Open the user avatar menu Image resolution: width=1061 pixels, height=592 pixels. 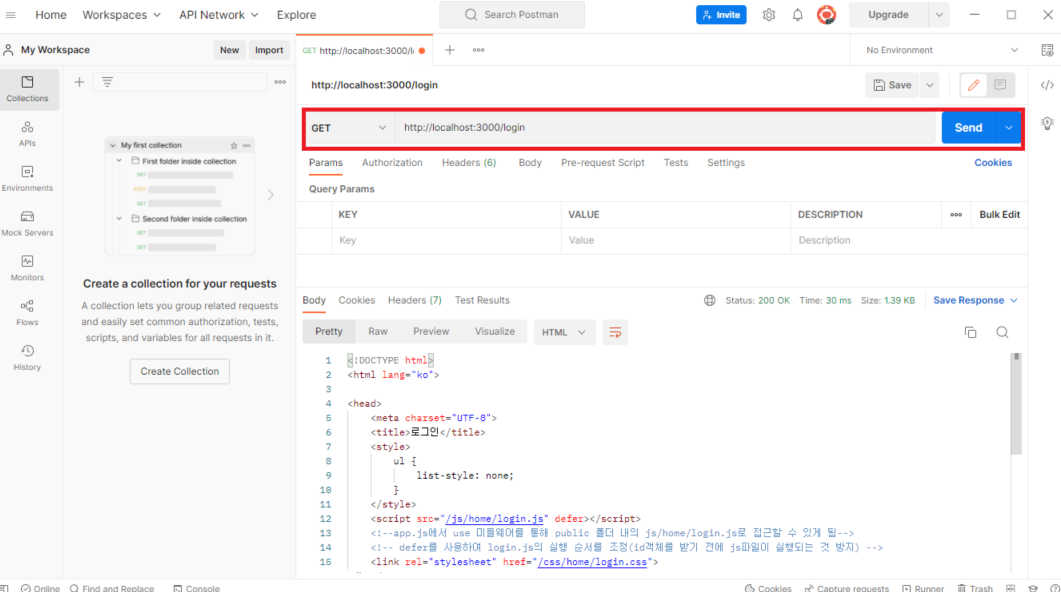[x=826, y=15]
